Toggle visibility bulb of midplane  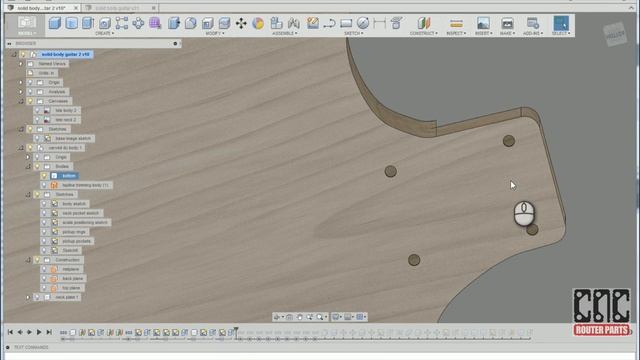click(x=44, y=269)
